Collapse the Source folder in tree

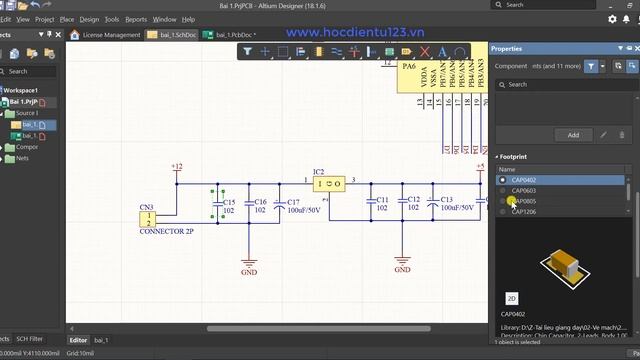[x=2, y=113]
